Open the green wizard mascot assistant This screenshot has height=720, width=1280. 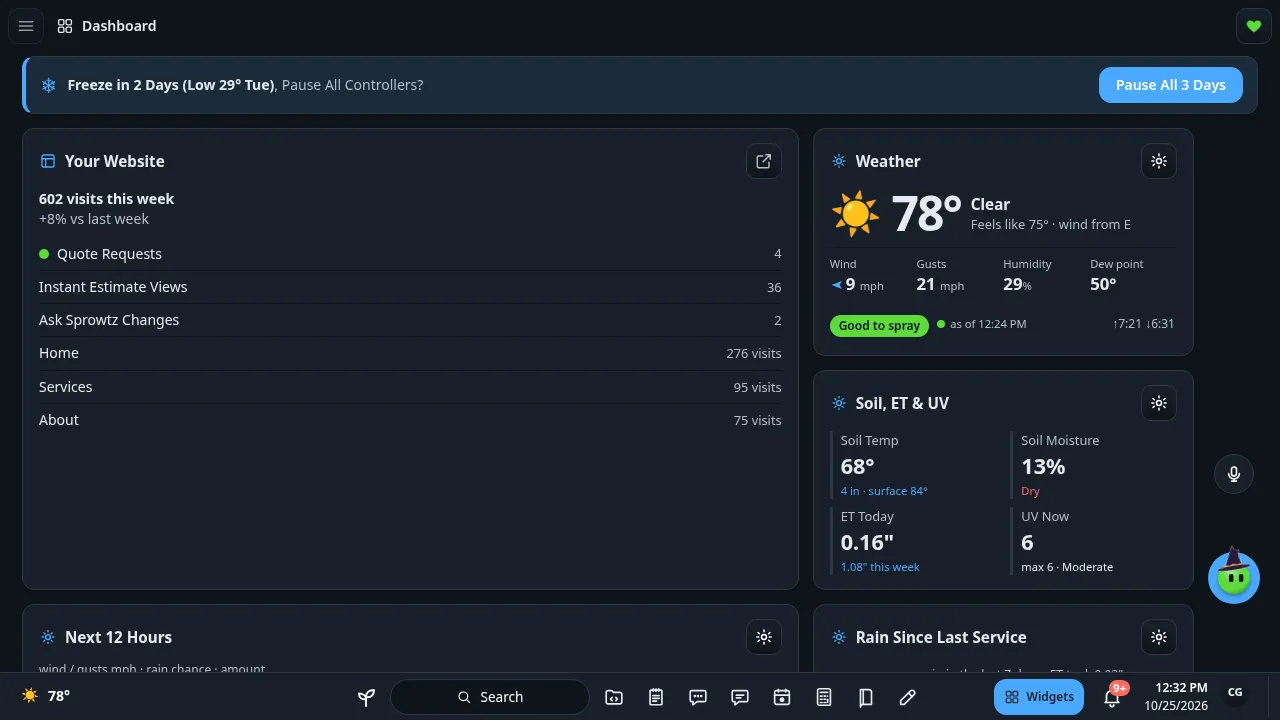[x=1234, y=576]
